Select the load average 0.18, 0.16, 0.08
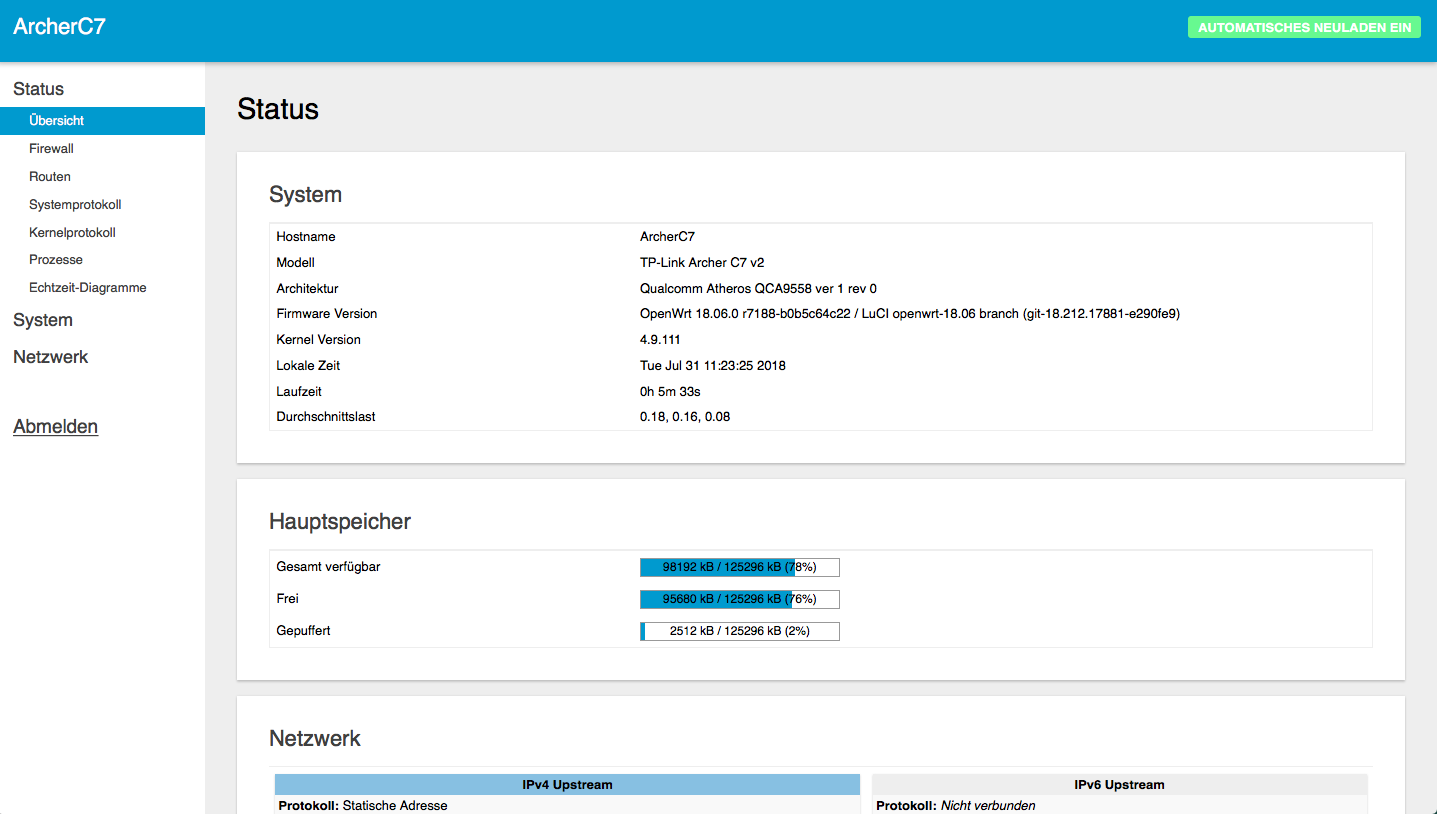 point(685,417)
